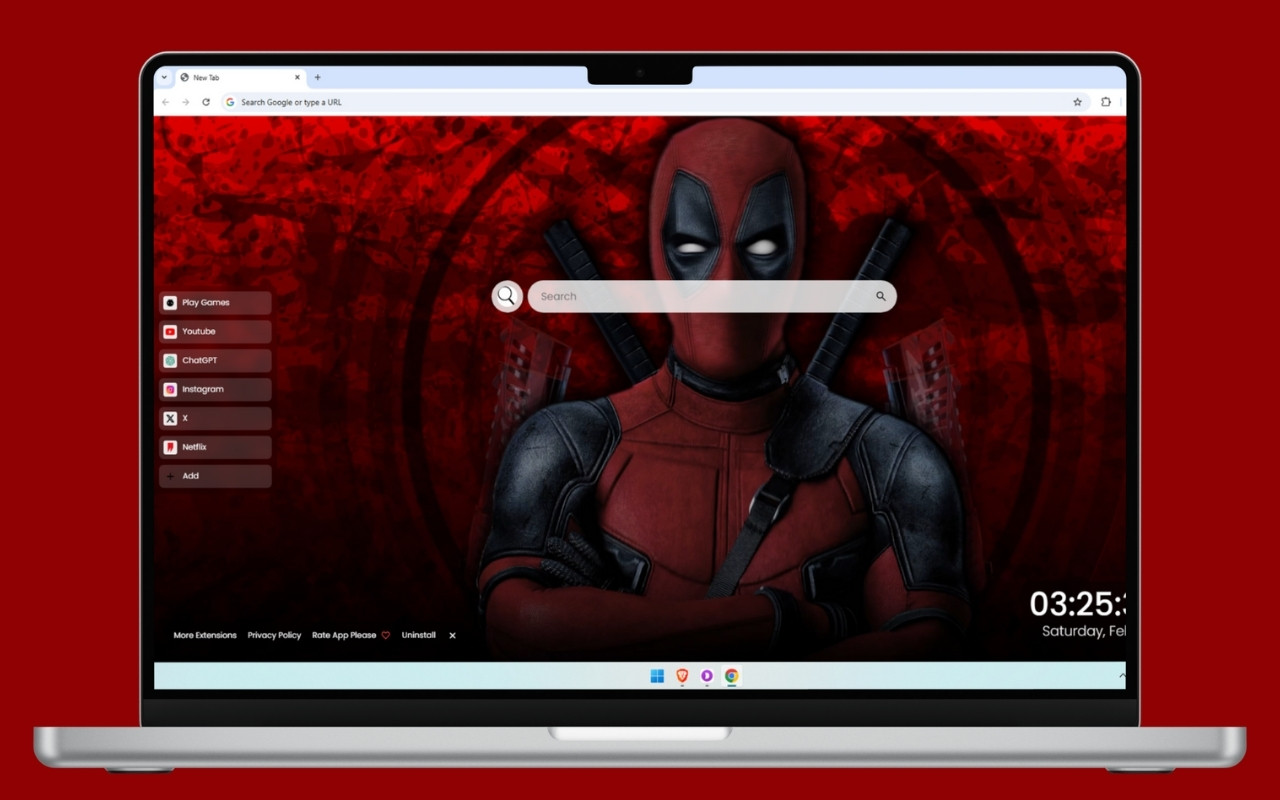Click the round magnifier button beside the search box

(x=507, y=296)
